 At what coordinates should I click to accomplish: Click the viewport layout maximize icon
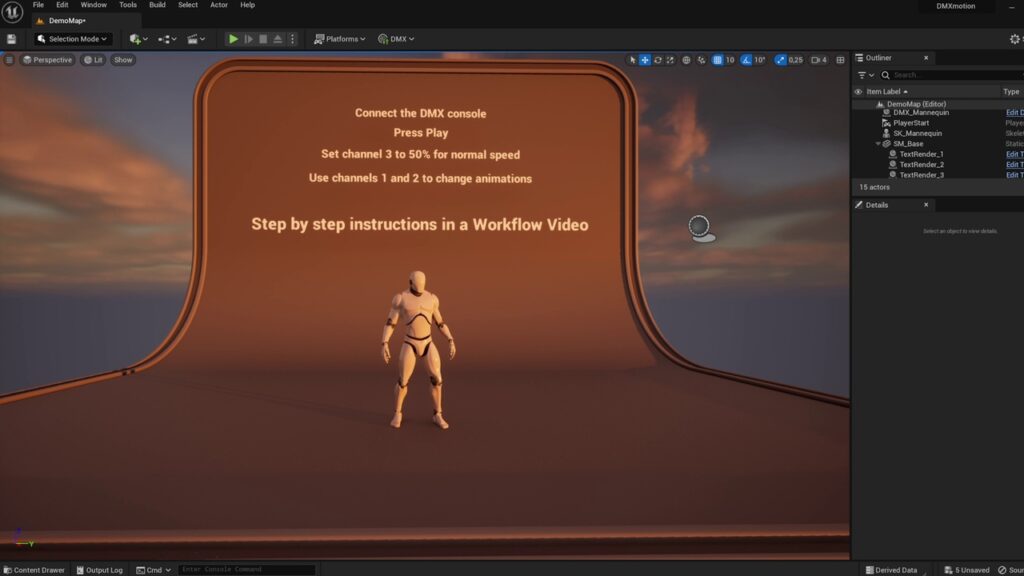point(841,60)
